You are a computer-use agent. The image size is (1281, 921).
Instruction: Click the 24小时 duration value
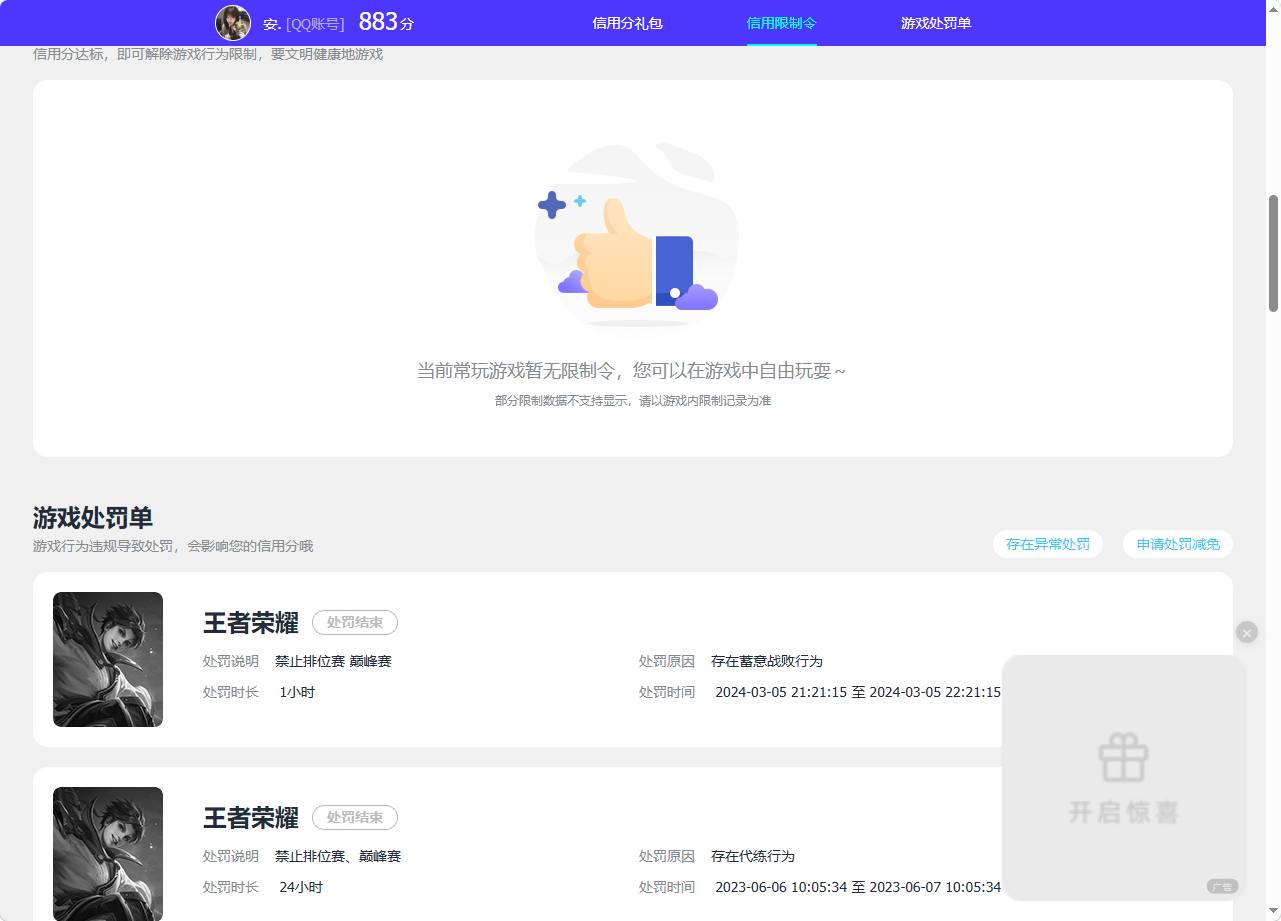(301, 887)
